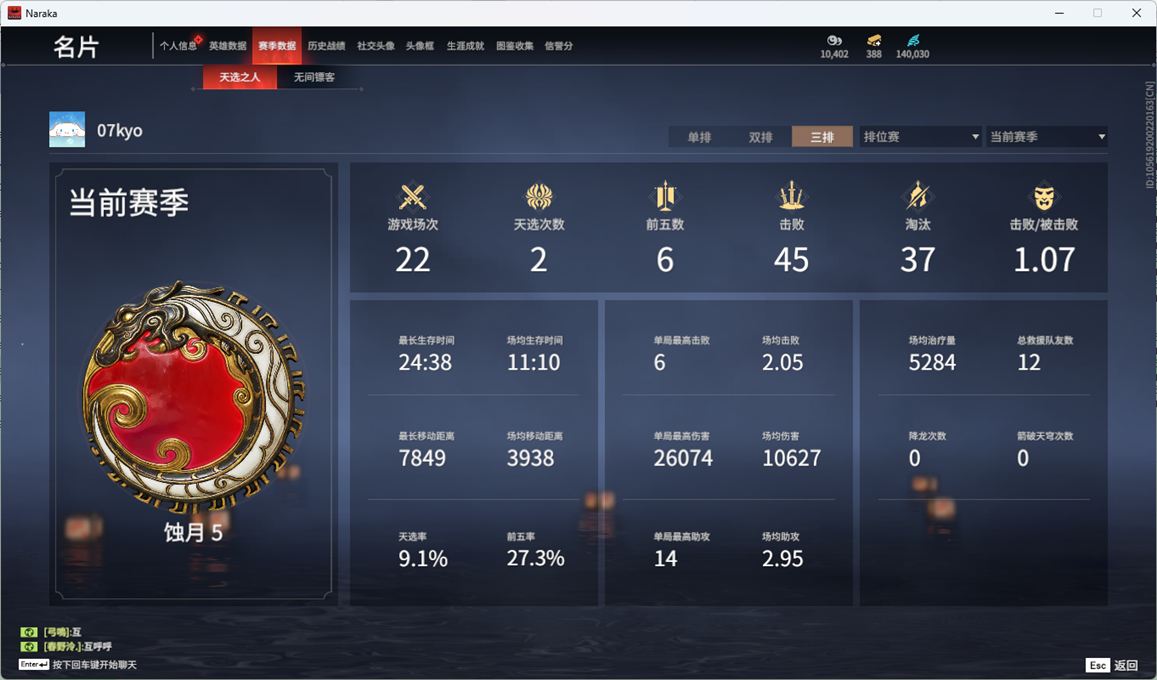Expand the 当前赛季 season dropdown
Viewport: 1157px width, 680px height.
coord(1046,136)
